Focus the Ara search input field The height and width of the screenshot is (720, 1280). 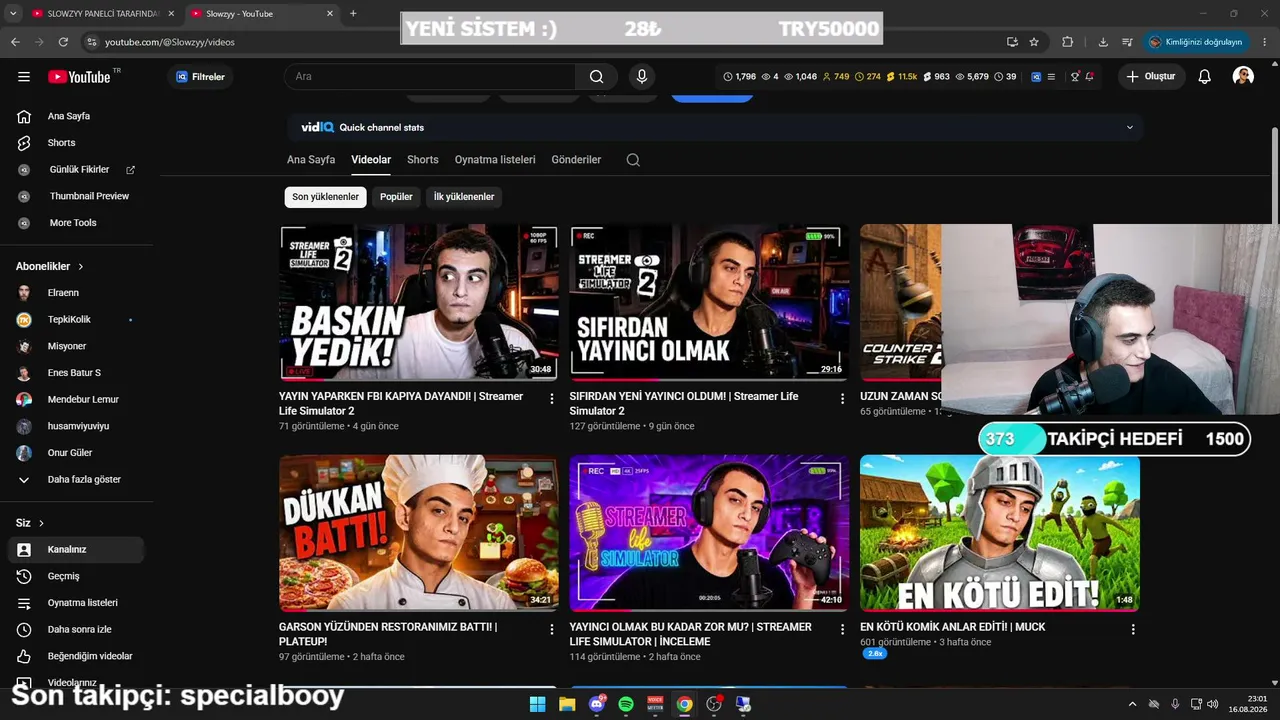[x=430, y=77]
